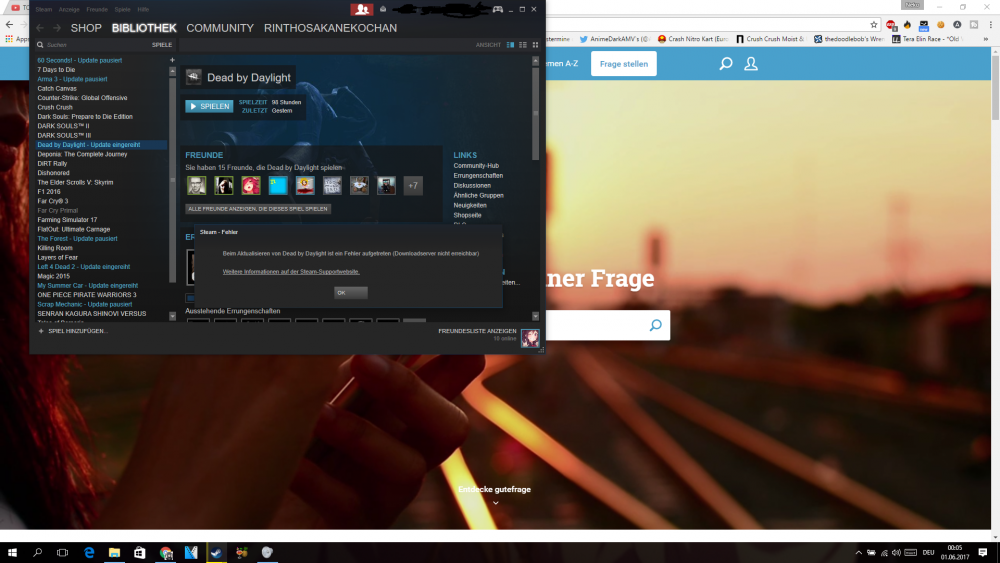Open the cookie extension icon in Chrome
1000x563 pixels.
tap(941, 25)
